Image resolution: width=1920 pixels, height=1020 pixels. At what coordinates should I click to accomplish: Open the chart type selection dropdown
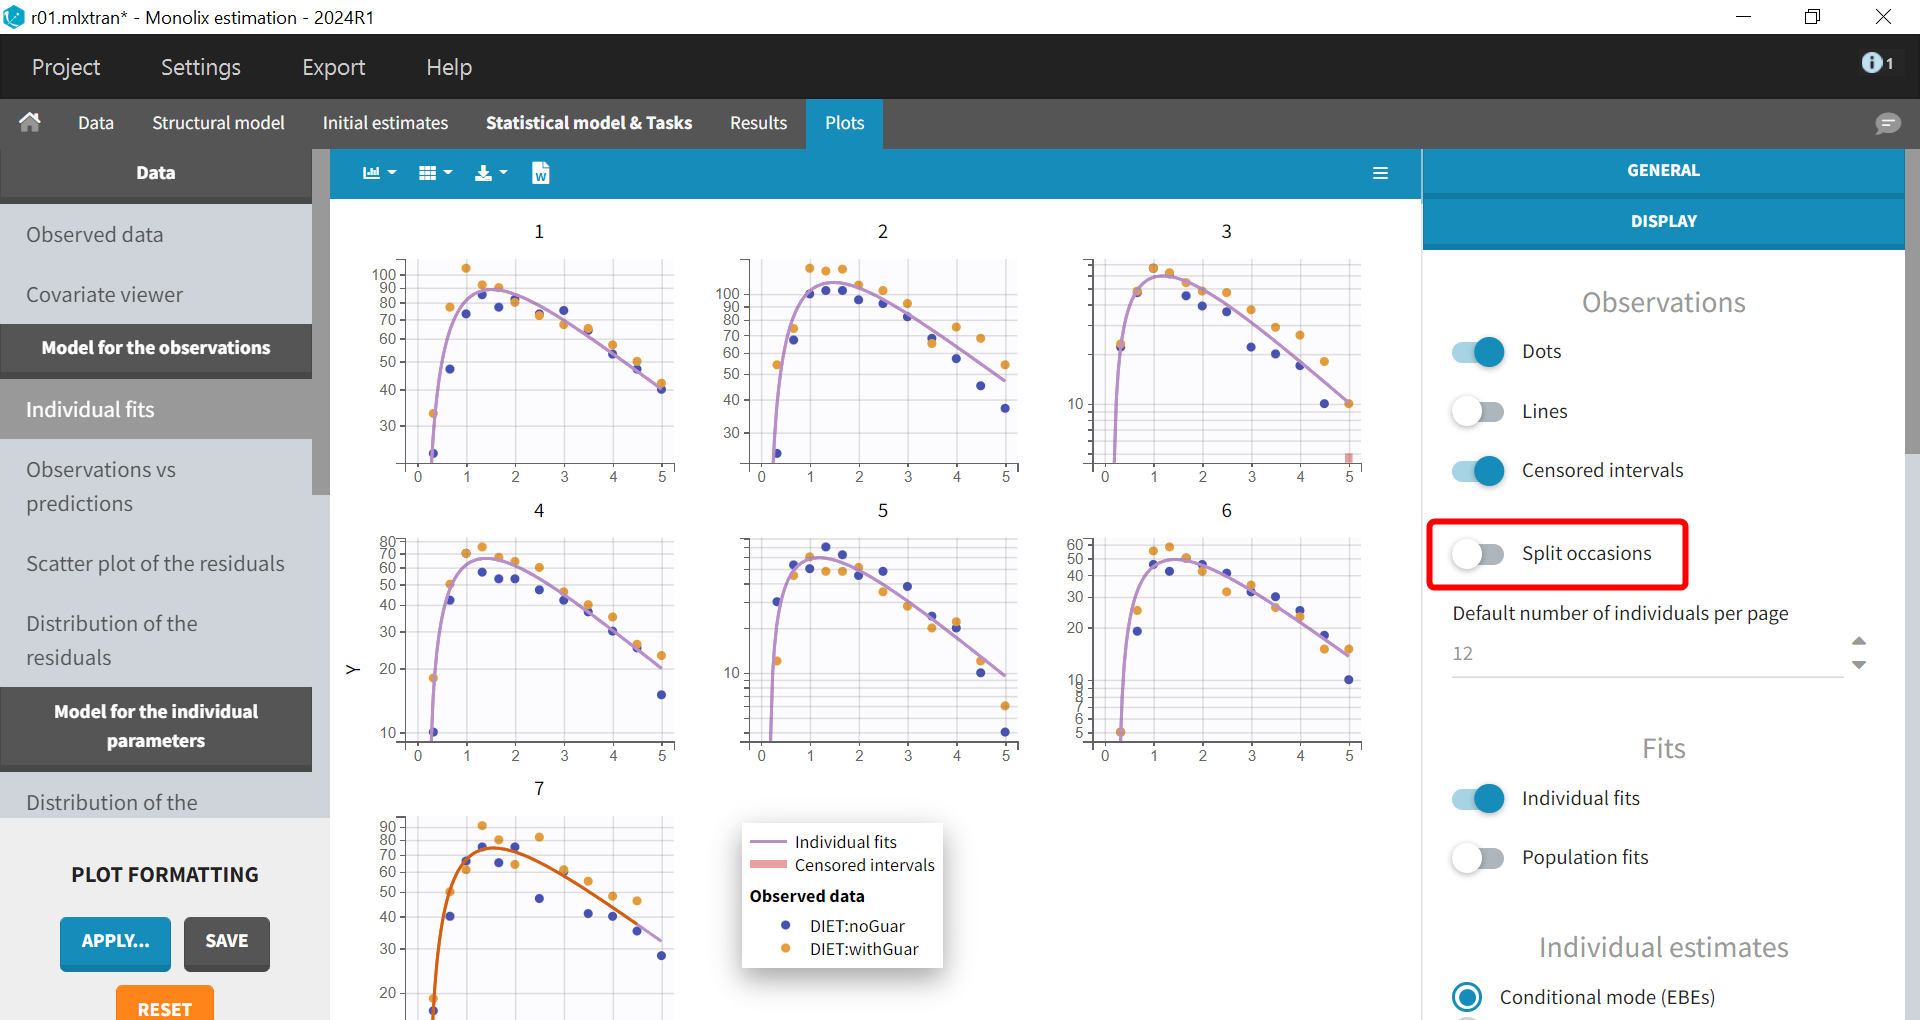tap(379, 173)
